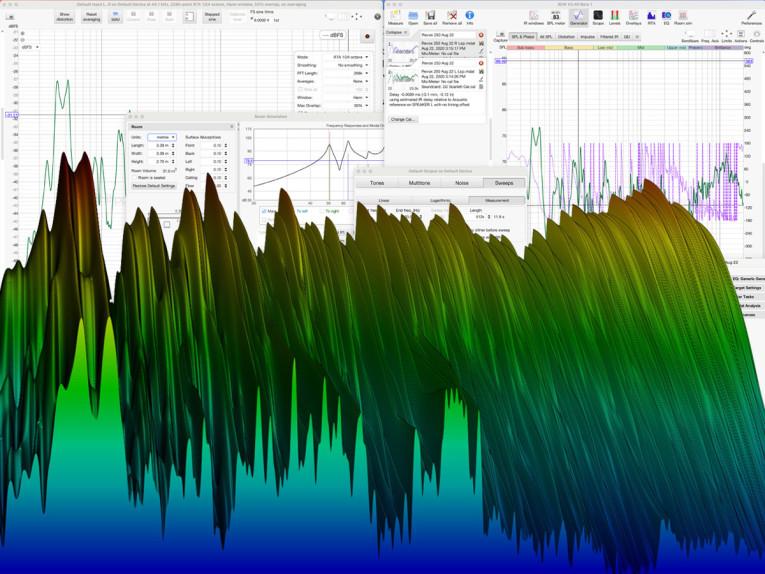Open Preferences with the wrench icon
The image size is (765, 574).
[x=751, y=16]
